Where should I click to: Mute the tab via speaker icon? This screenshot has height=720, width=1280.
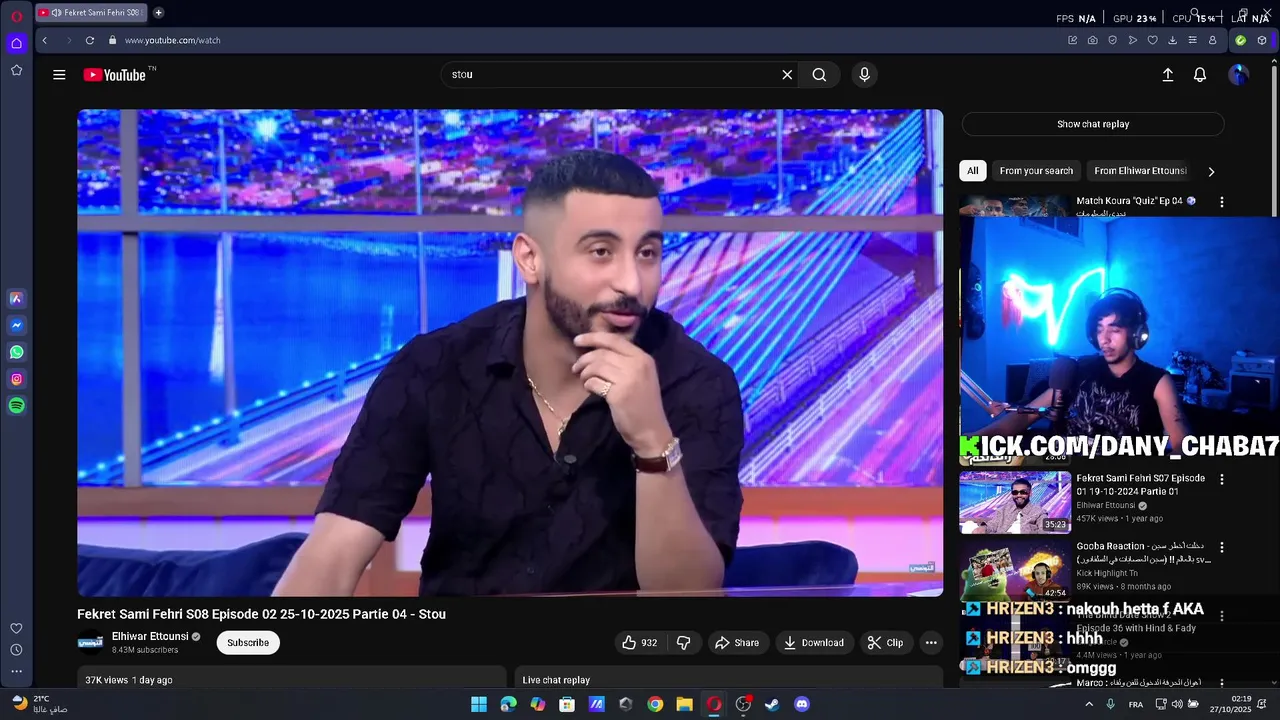(56, 13)
